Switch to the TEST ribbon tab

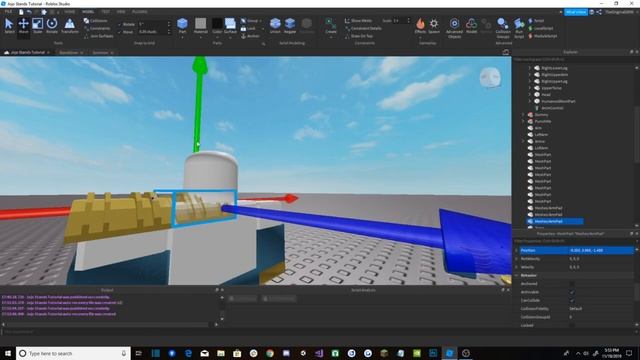105,12
